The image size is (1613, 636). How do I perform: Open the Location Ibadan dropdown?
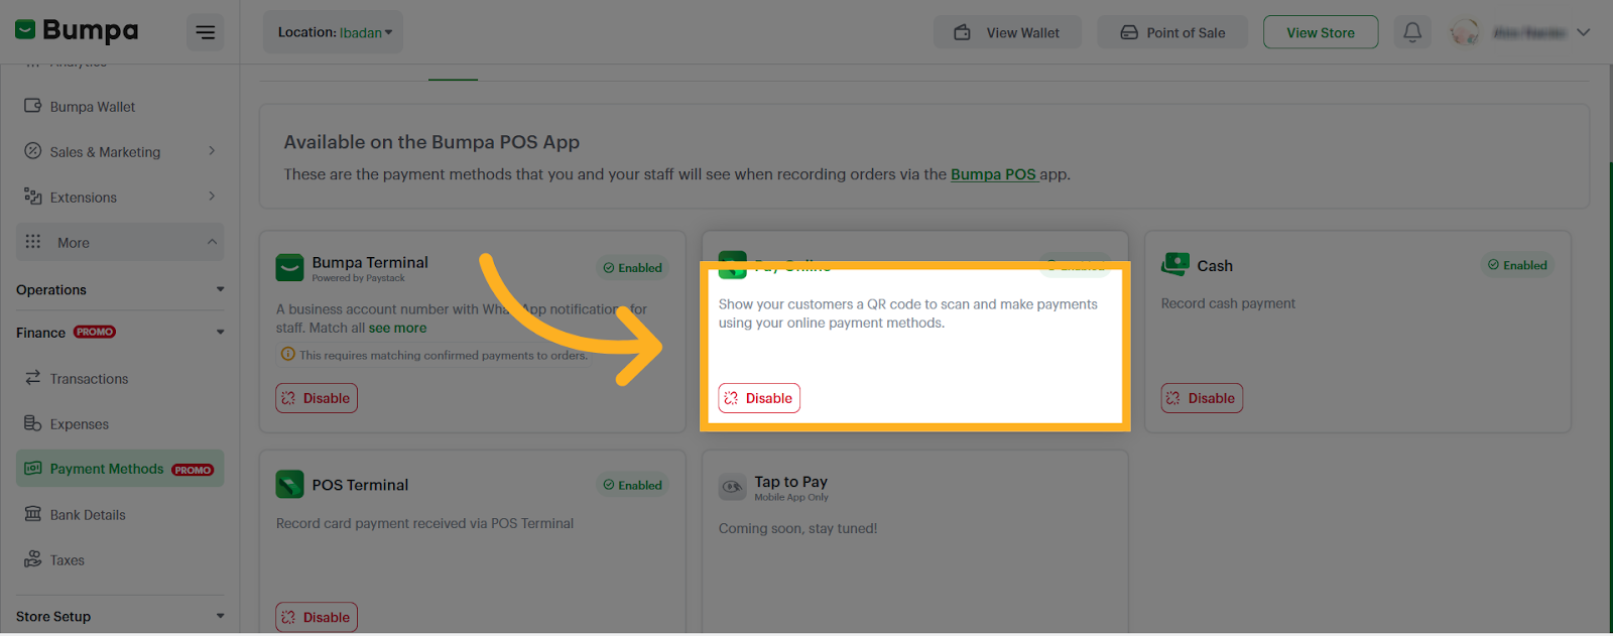[333, 32]
